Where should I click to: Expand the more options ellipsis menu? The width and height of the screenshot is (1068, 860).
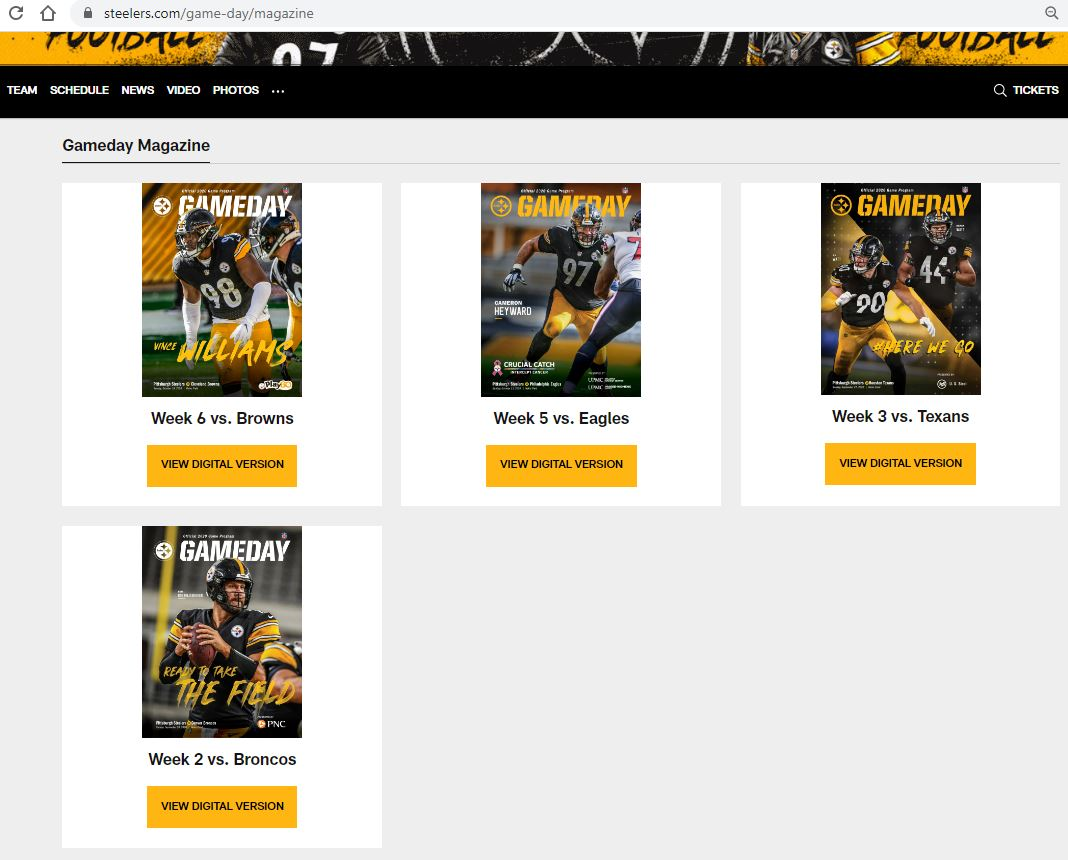tap(278, 91)
